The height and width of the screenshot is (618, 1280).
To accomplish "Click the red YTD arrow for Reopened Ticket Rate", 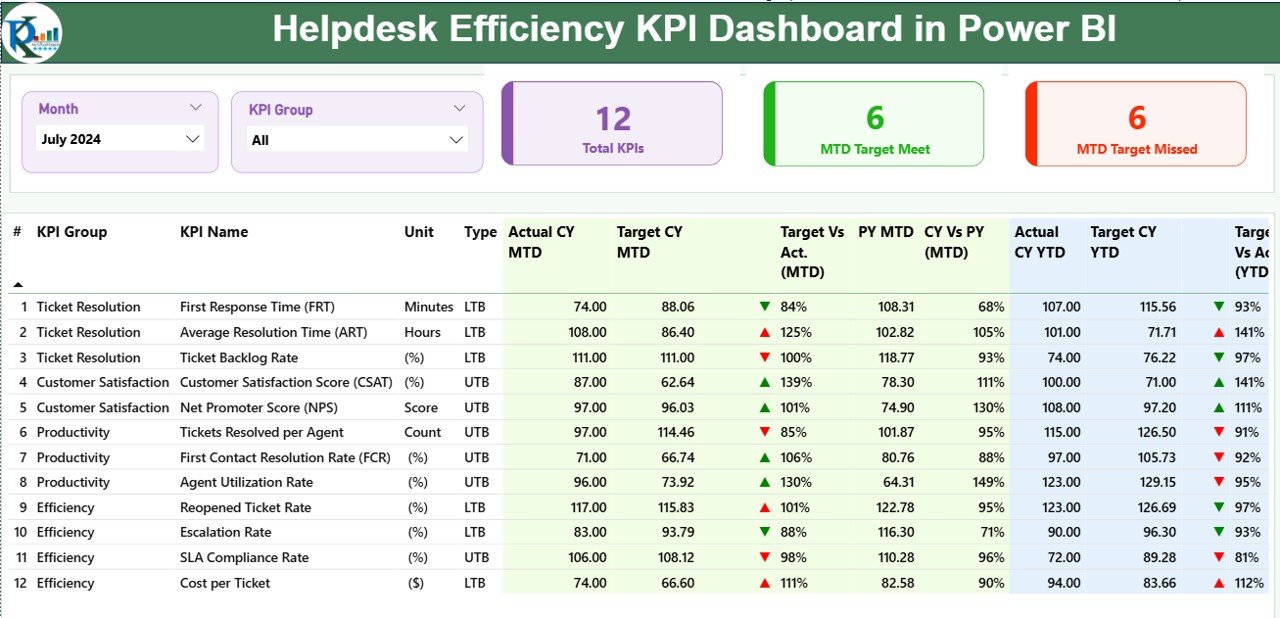I will tap(1219, 507).
